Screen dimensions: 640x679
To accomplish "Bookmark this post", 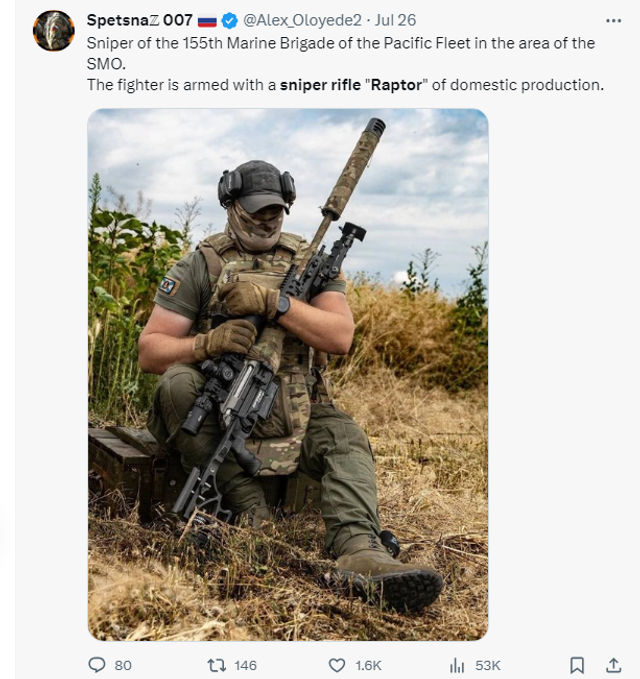I will (577, 665).
